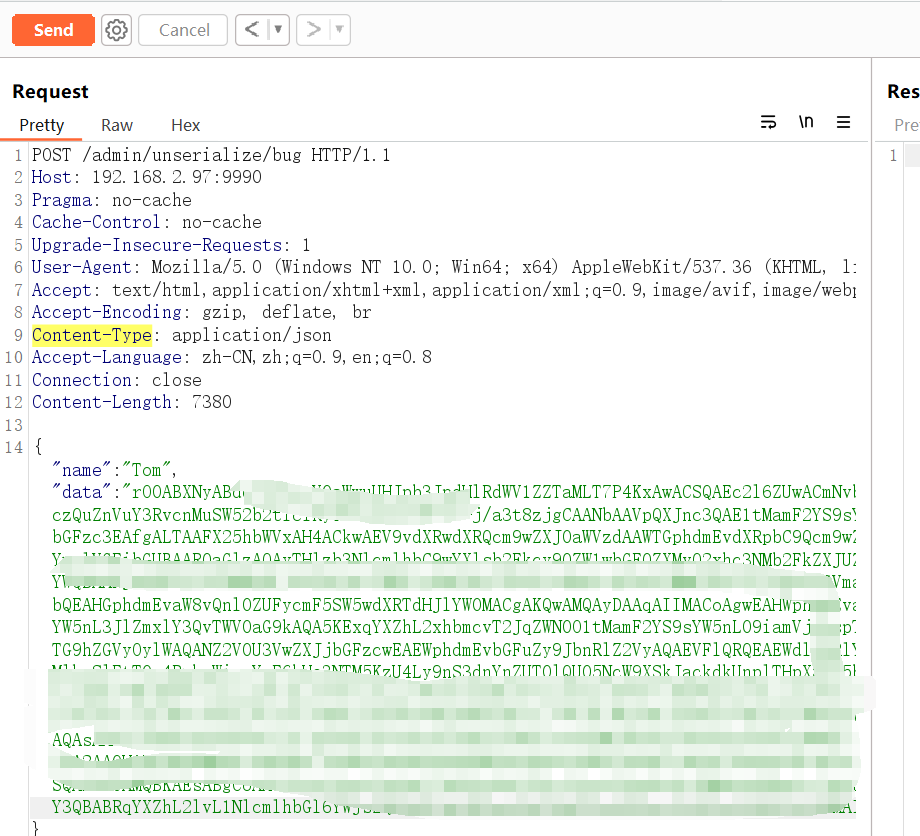Click the Accept: text/html header line
920x836 pixels.
pos(444,290)
